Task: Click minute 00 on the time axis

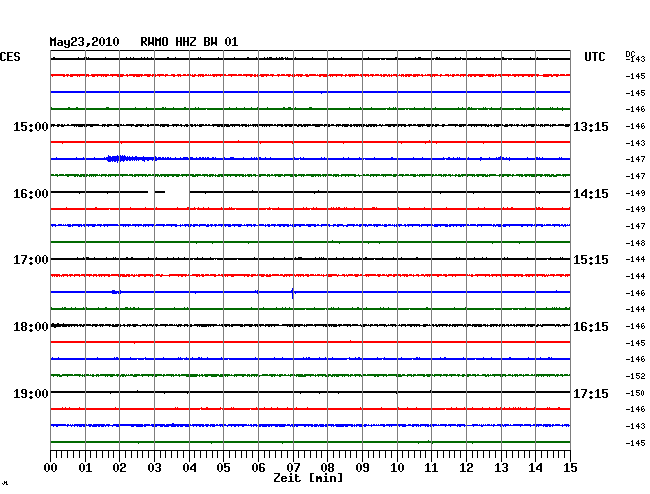Action: [x=51, y=468]
